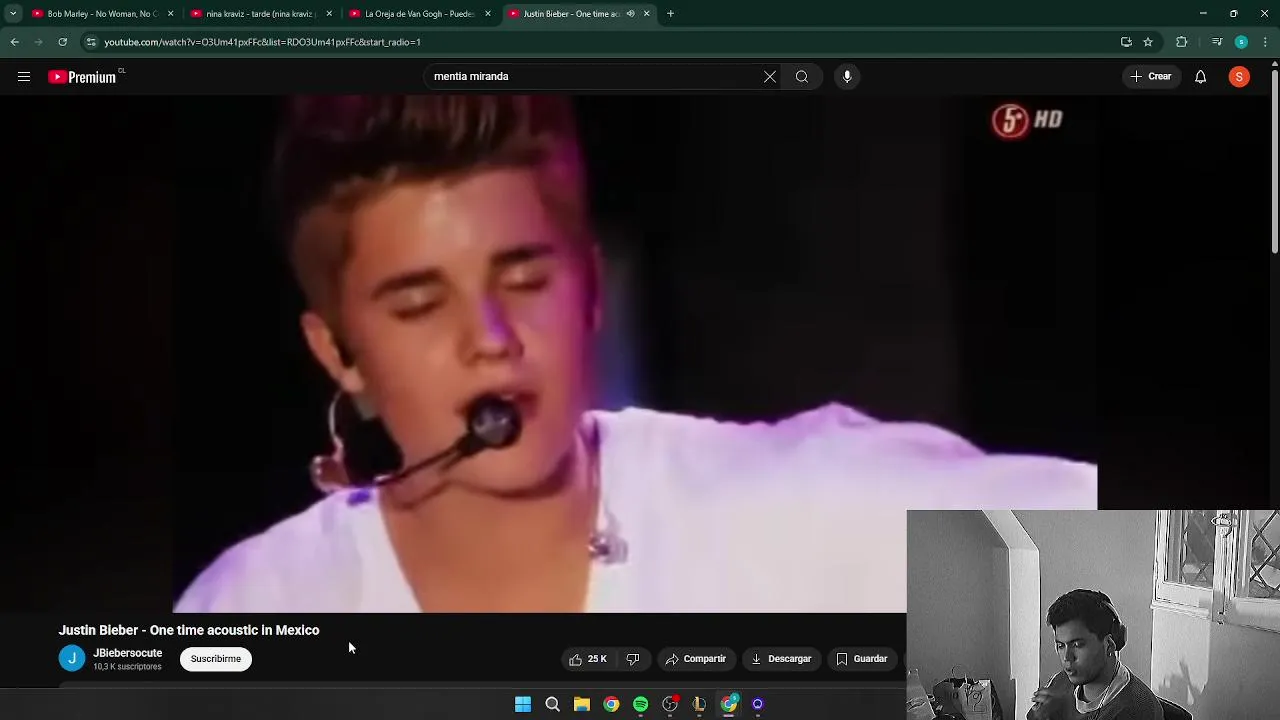This screenshot has height=720, width=1280.
Task: Click the page vertical scrollbar
Action: click(1275, 160)
